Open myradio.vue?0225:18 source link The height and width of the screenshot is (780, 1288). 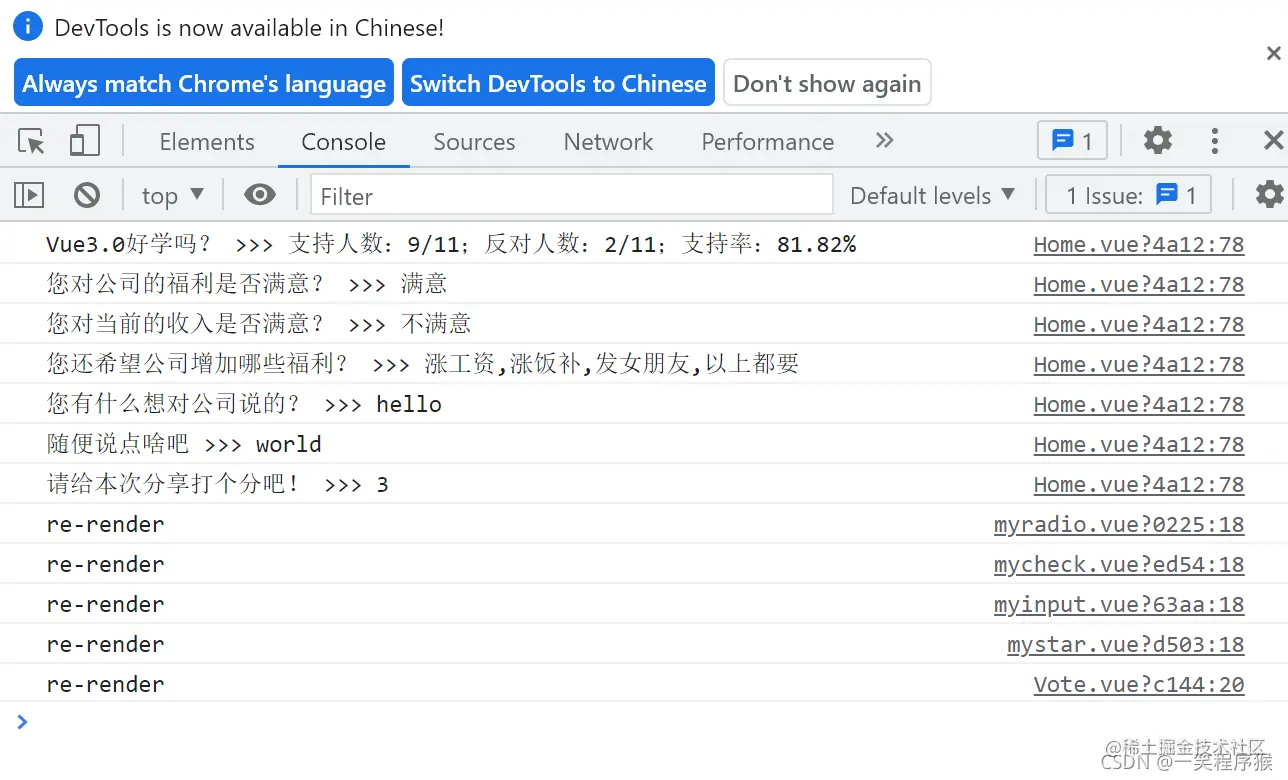click(1119, 525)
